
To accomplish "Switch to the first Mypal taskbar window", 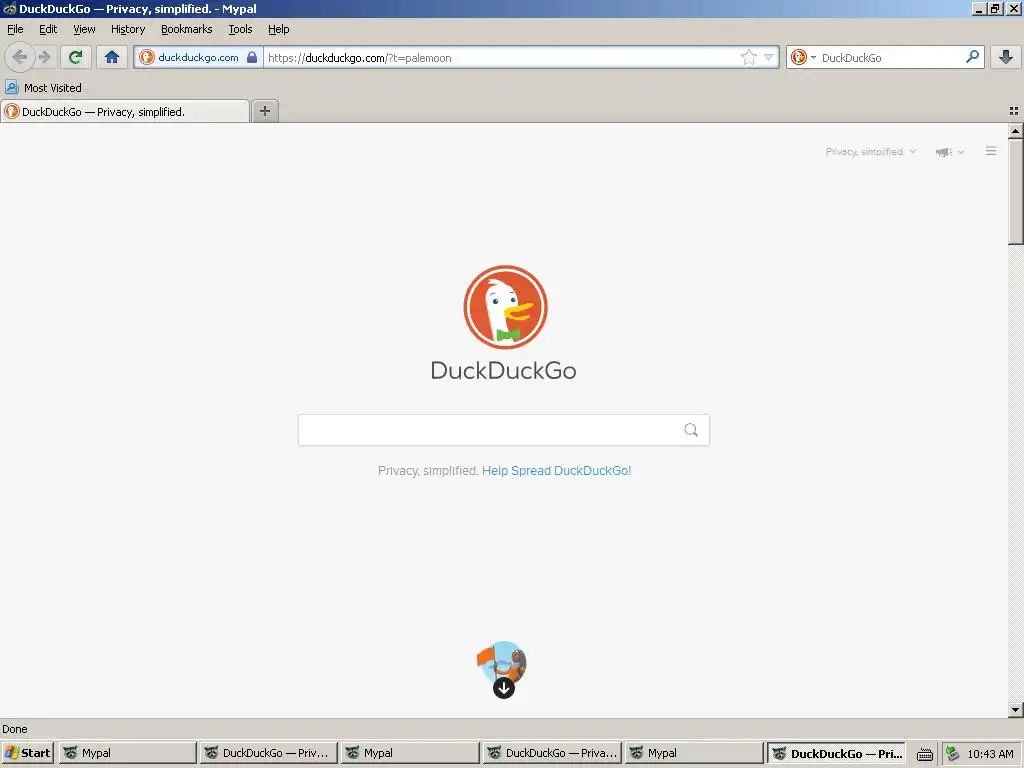I will tap(127, 753).
